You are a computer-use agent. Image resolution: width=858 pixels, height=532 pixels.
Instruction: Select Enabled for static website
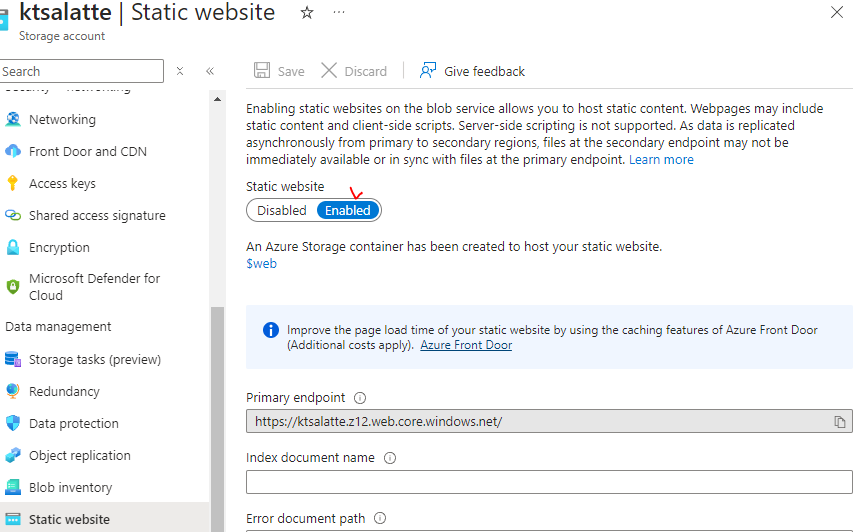click(347, 211)
